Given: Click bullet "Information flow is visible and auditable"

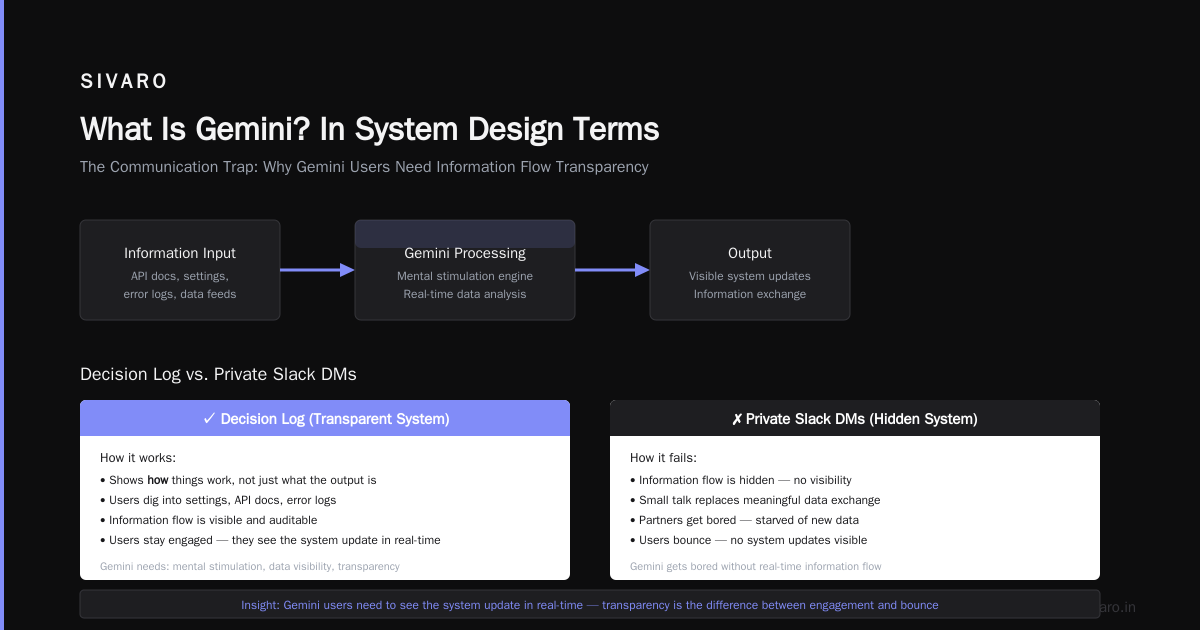Looking at the screenshot, I should [x=209, y=520].
